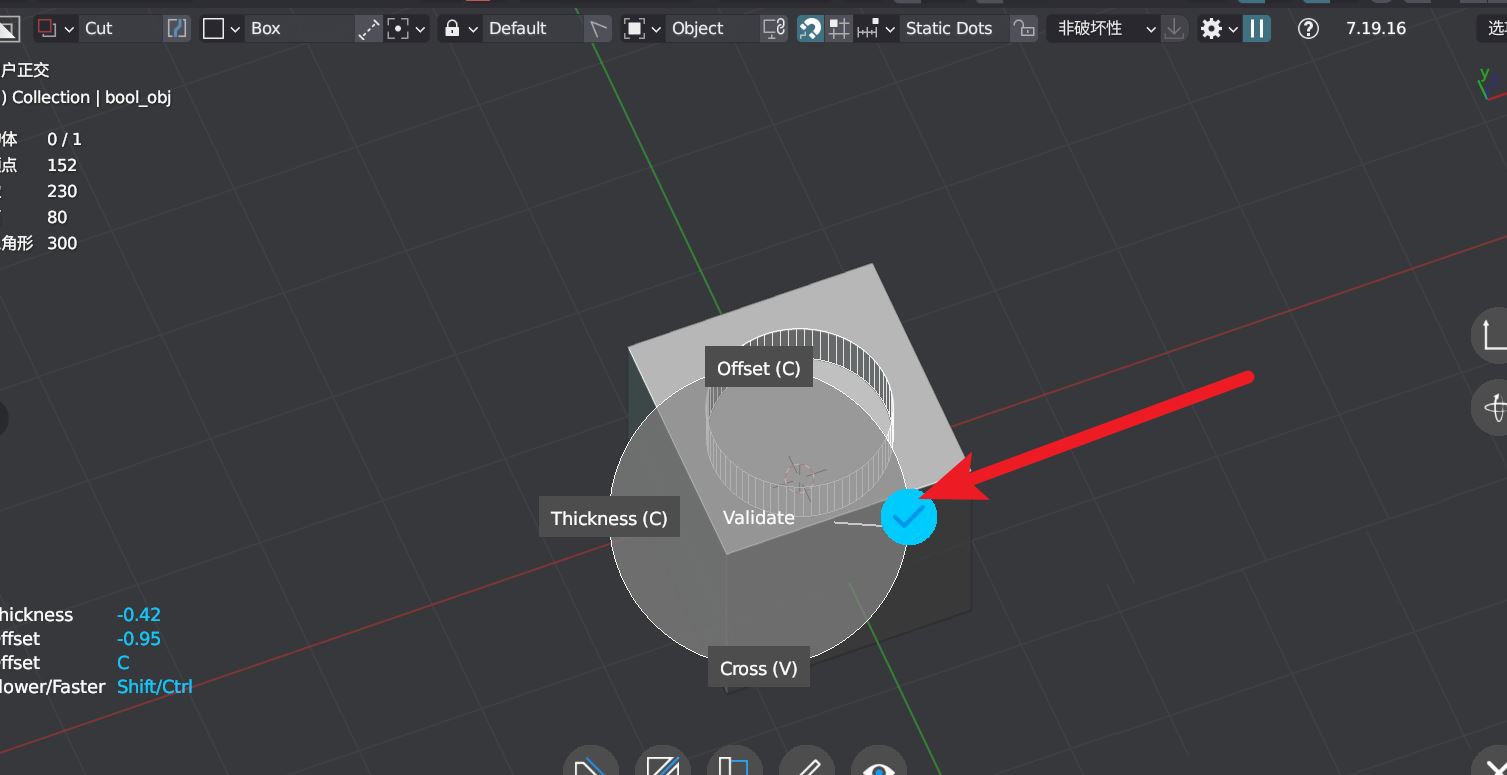
Task: Open the snap increment ruler dropdown
Action: point(875,29)
